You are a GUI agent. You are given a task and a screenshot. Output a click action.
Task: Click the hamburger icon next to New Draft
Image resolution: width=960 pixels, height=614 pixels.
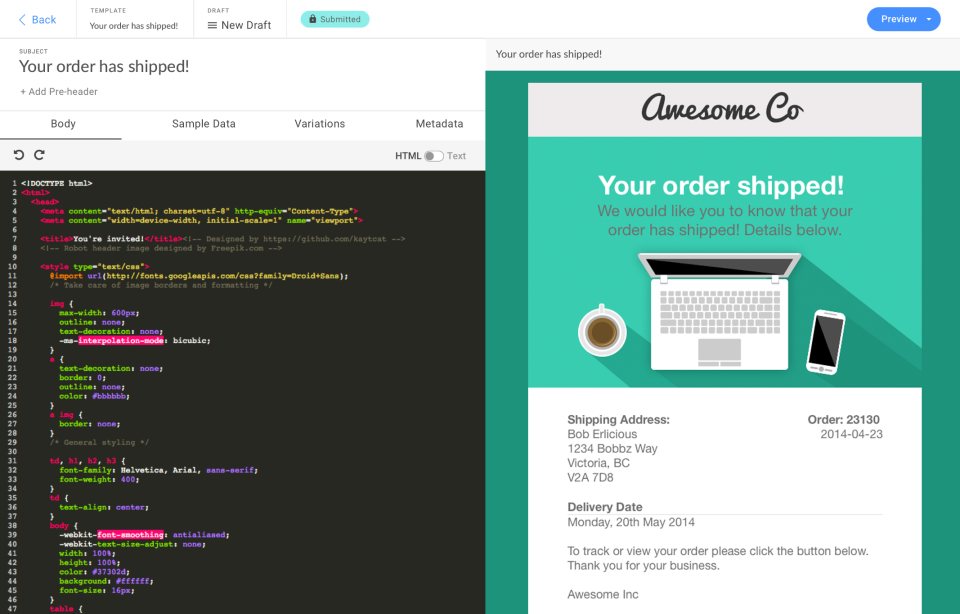[211, 23]
